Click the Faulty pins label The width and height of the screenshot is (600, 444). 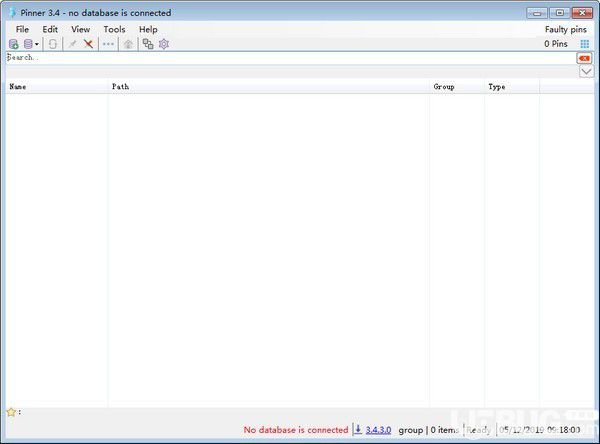click(x=566, y=29)
